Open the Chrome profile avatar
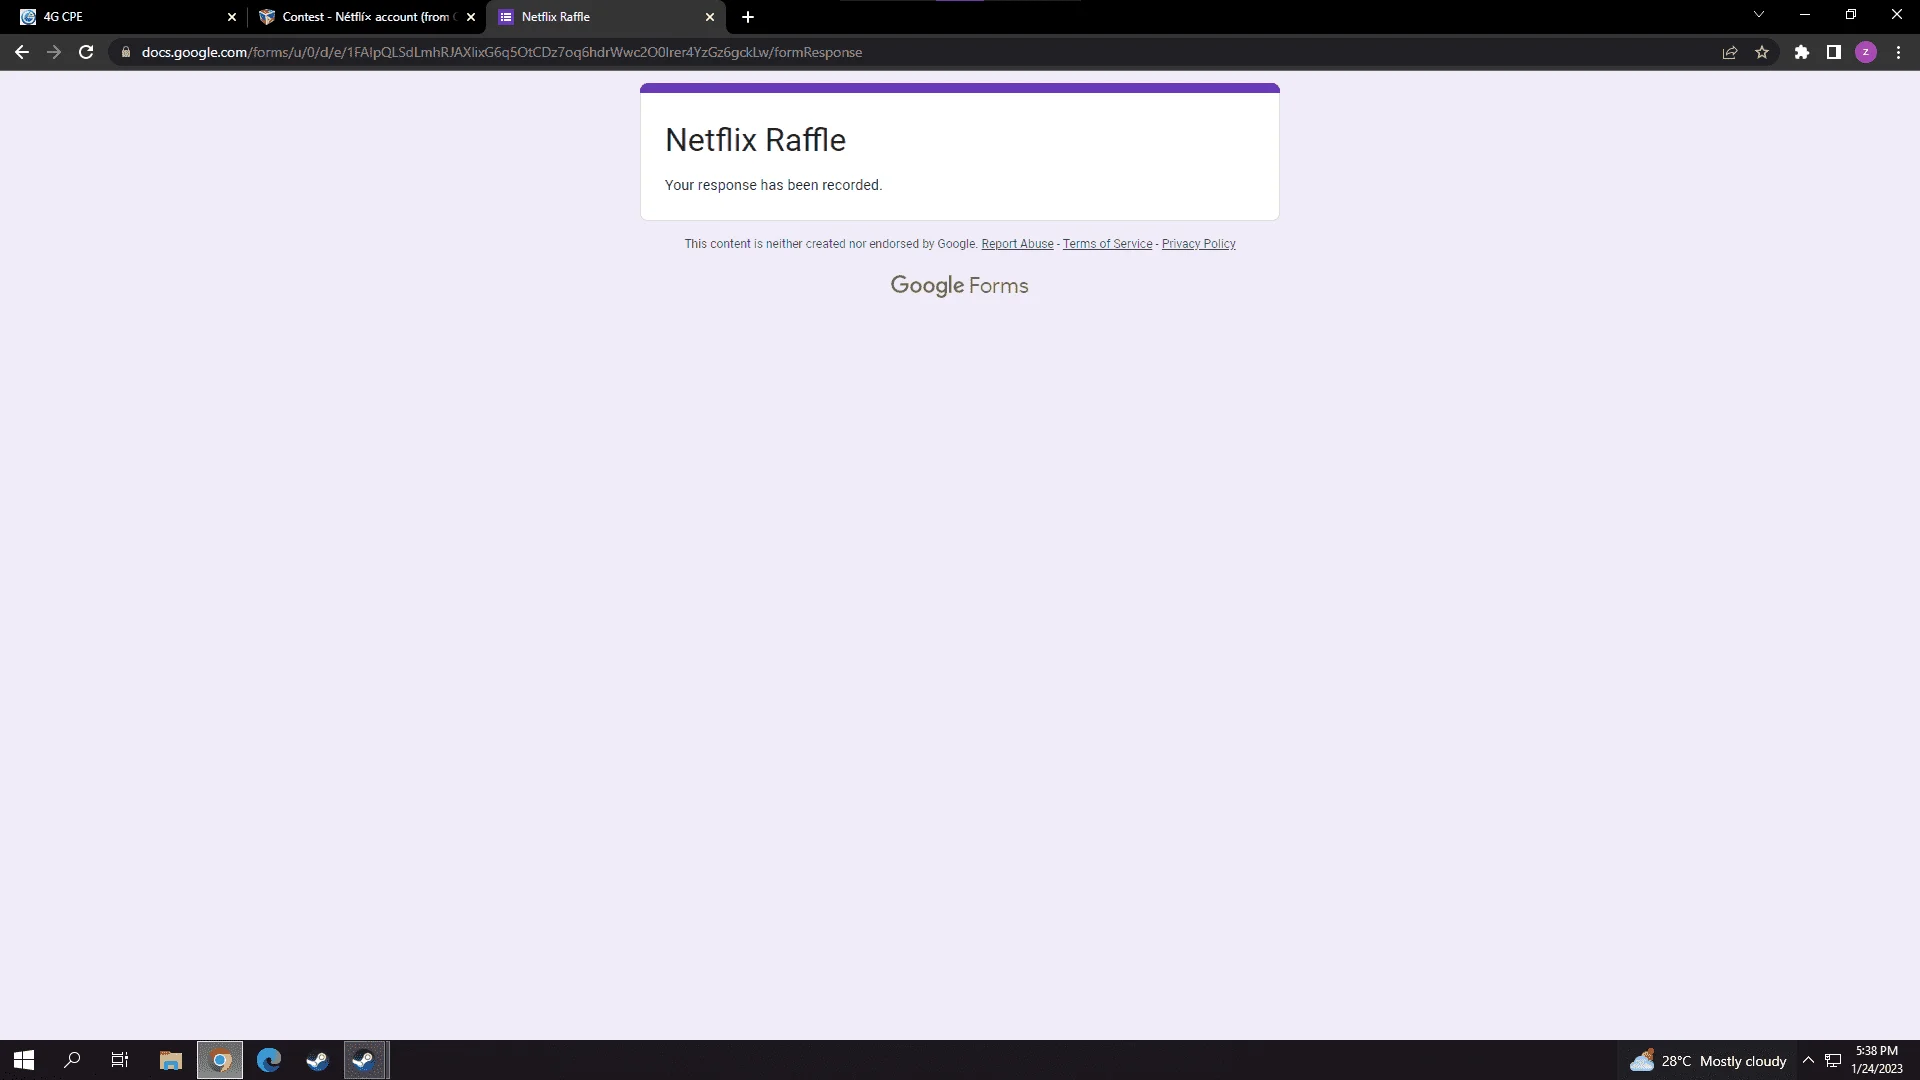The height and width of the screenshot is (1080, 1920). [1866, 52]
